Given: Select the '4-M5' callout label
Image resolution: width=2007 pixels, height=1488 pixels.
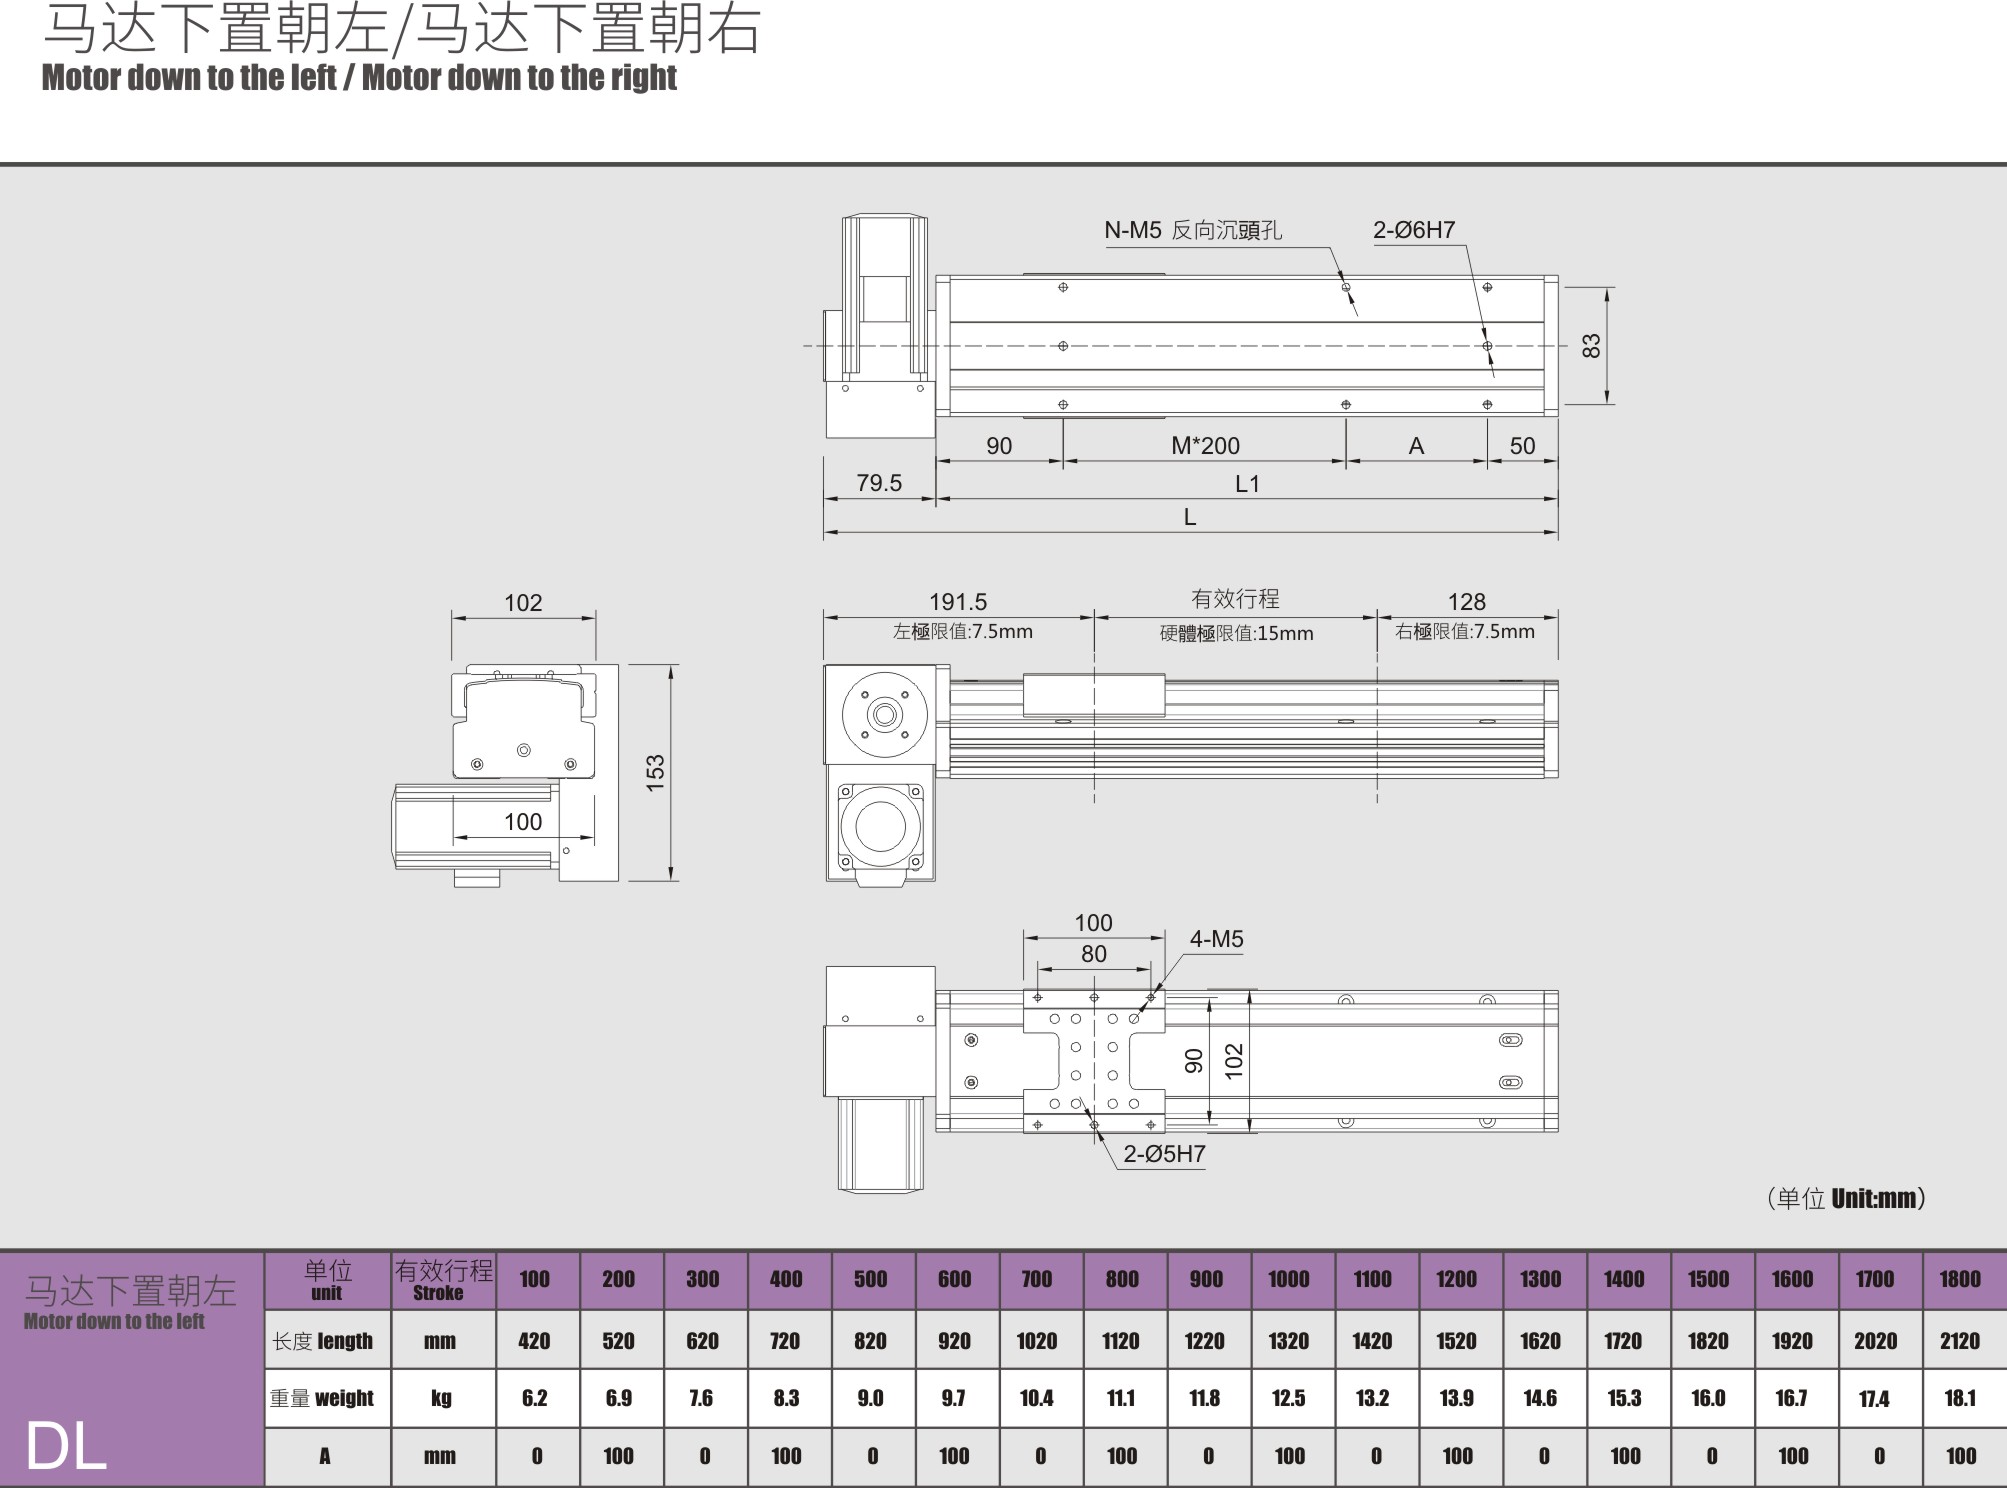Looking at the screenshot, I should (x=1216, y=939).
